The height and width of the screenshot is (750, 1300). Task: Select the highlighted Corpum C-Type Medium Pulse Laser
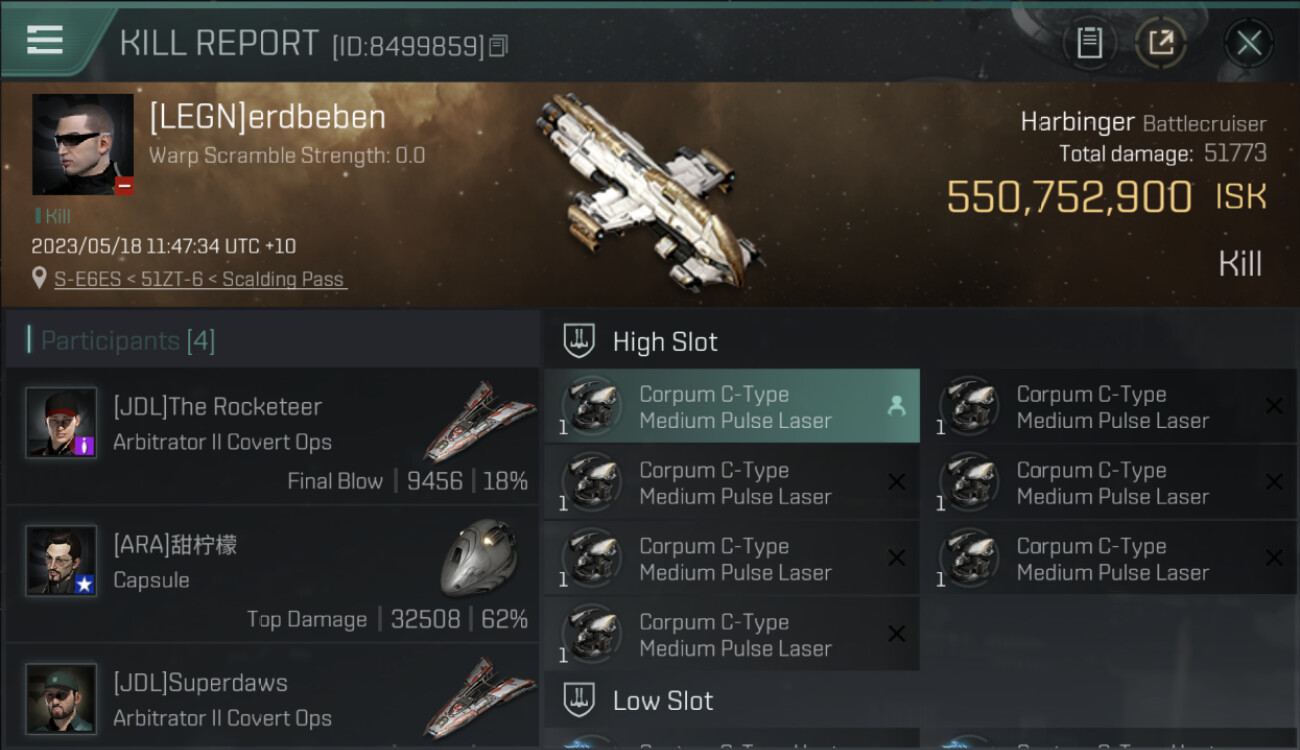pos(732,406)
